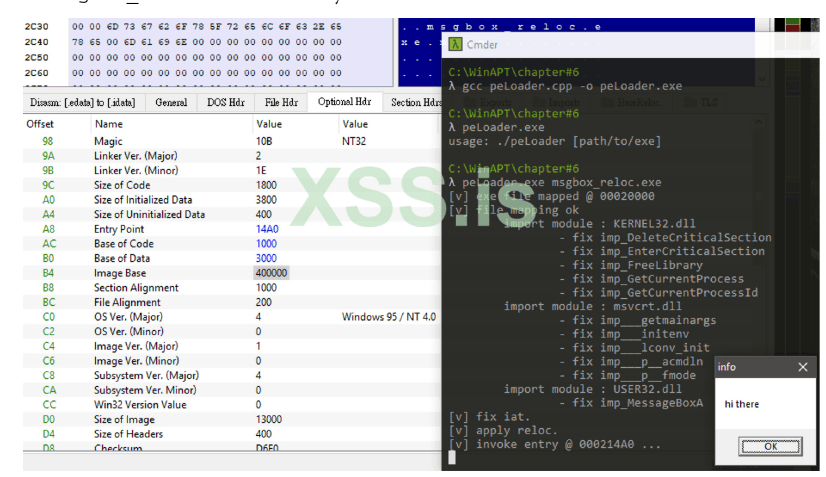This screenshot has height=477, width=826.
Task: Select the Subsystem Ver. (Major) row
Action: tap(230, 375)
